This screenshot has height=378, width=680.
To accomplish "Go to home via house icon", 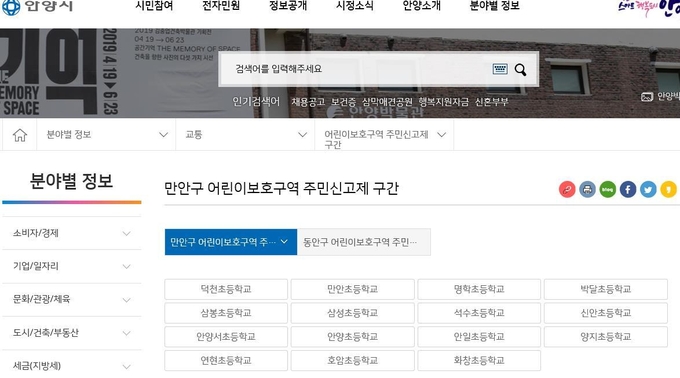I will [20, 135].
